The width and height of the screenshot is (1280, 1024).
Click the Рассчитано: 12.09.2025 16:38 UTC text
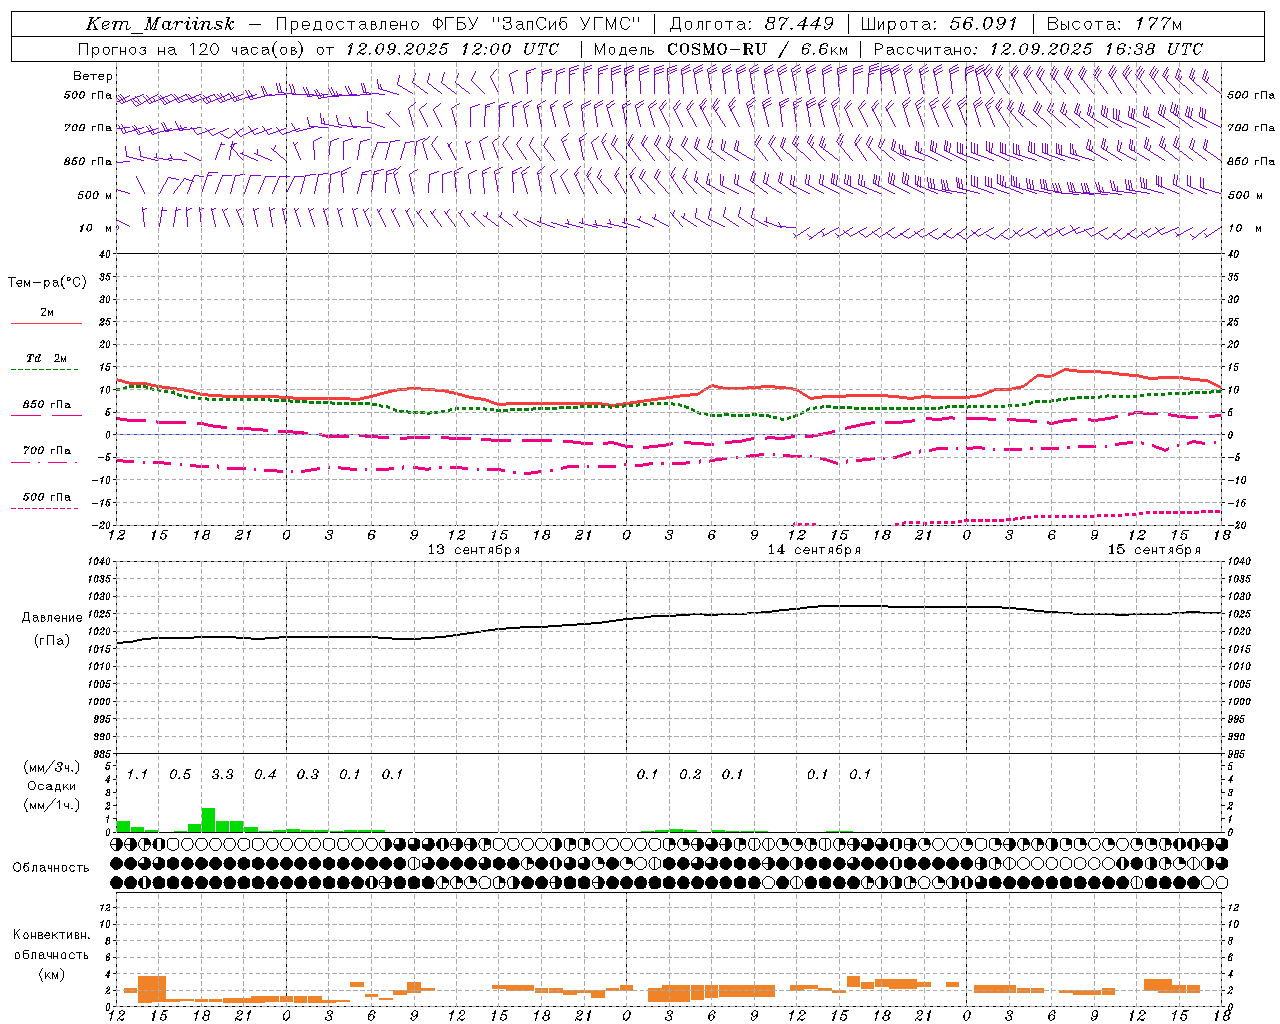tap(1038, 49)
